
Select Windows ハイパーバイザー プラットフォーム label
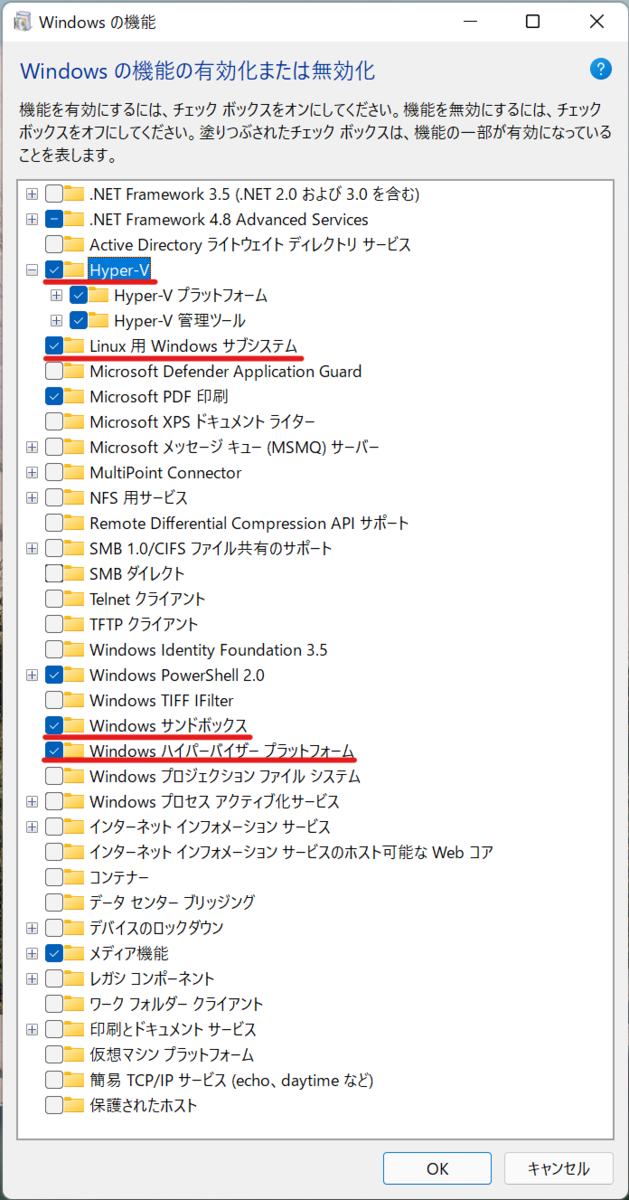pos(222,750)
